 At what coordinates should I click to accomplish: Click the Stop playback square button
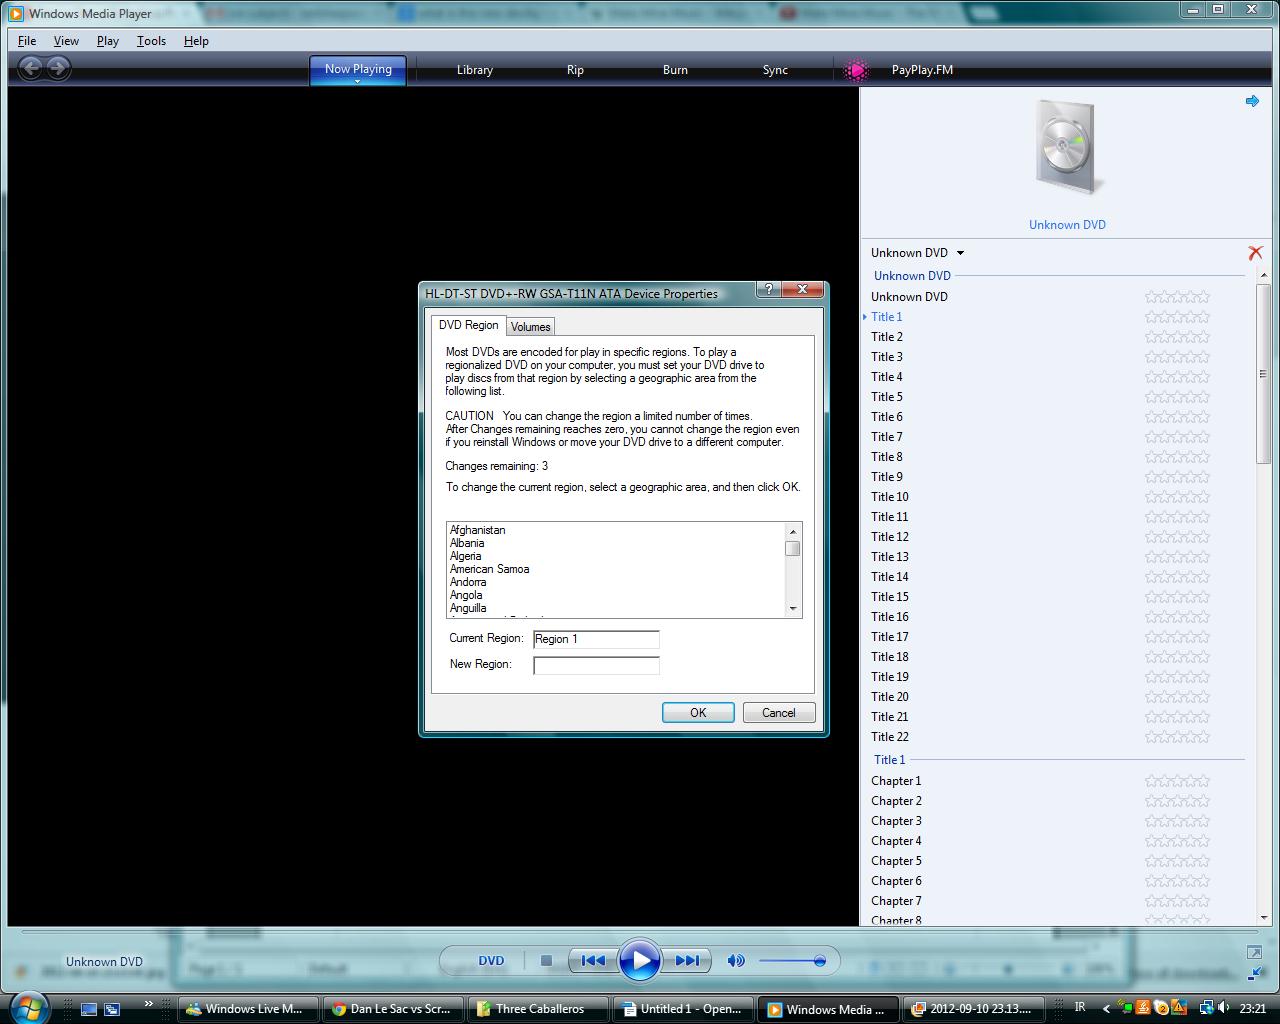(x=546, y=961)
